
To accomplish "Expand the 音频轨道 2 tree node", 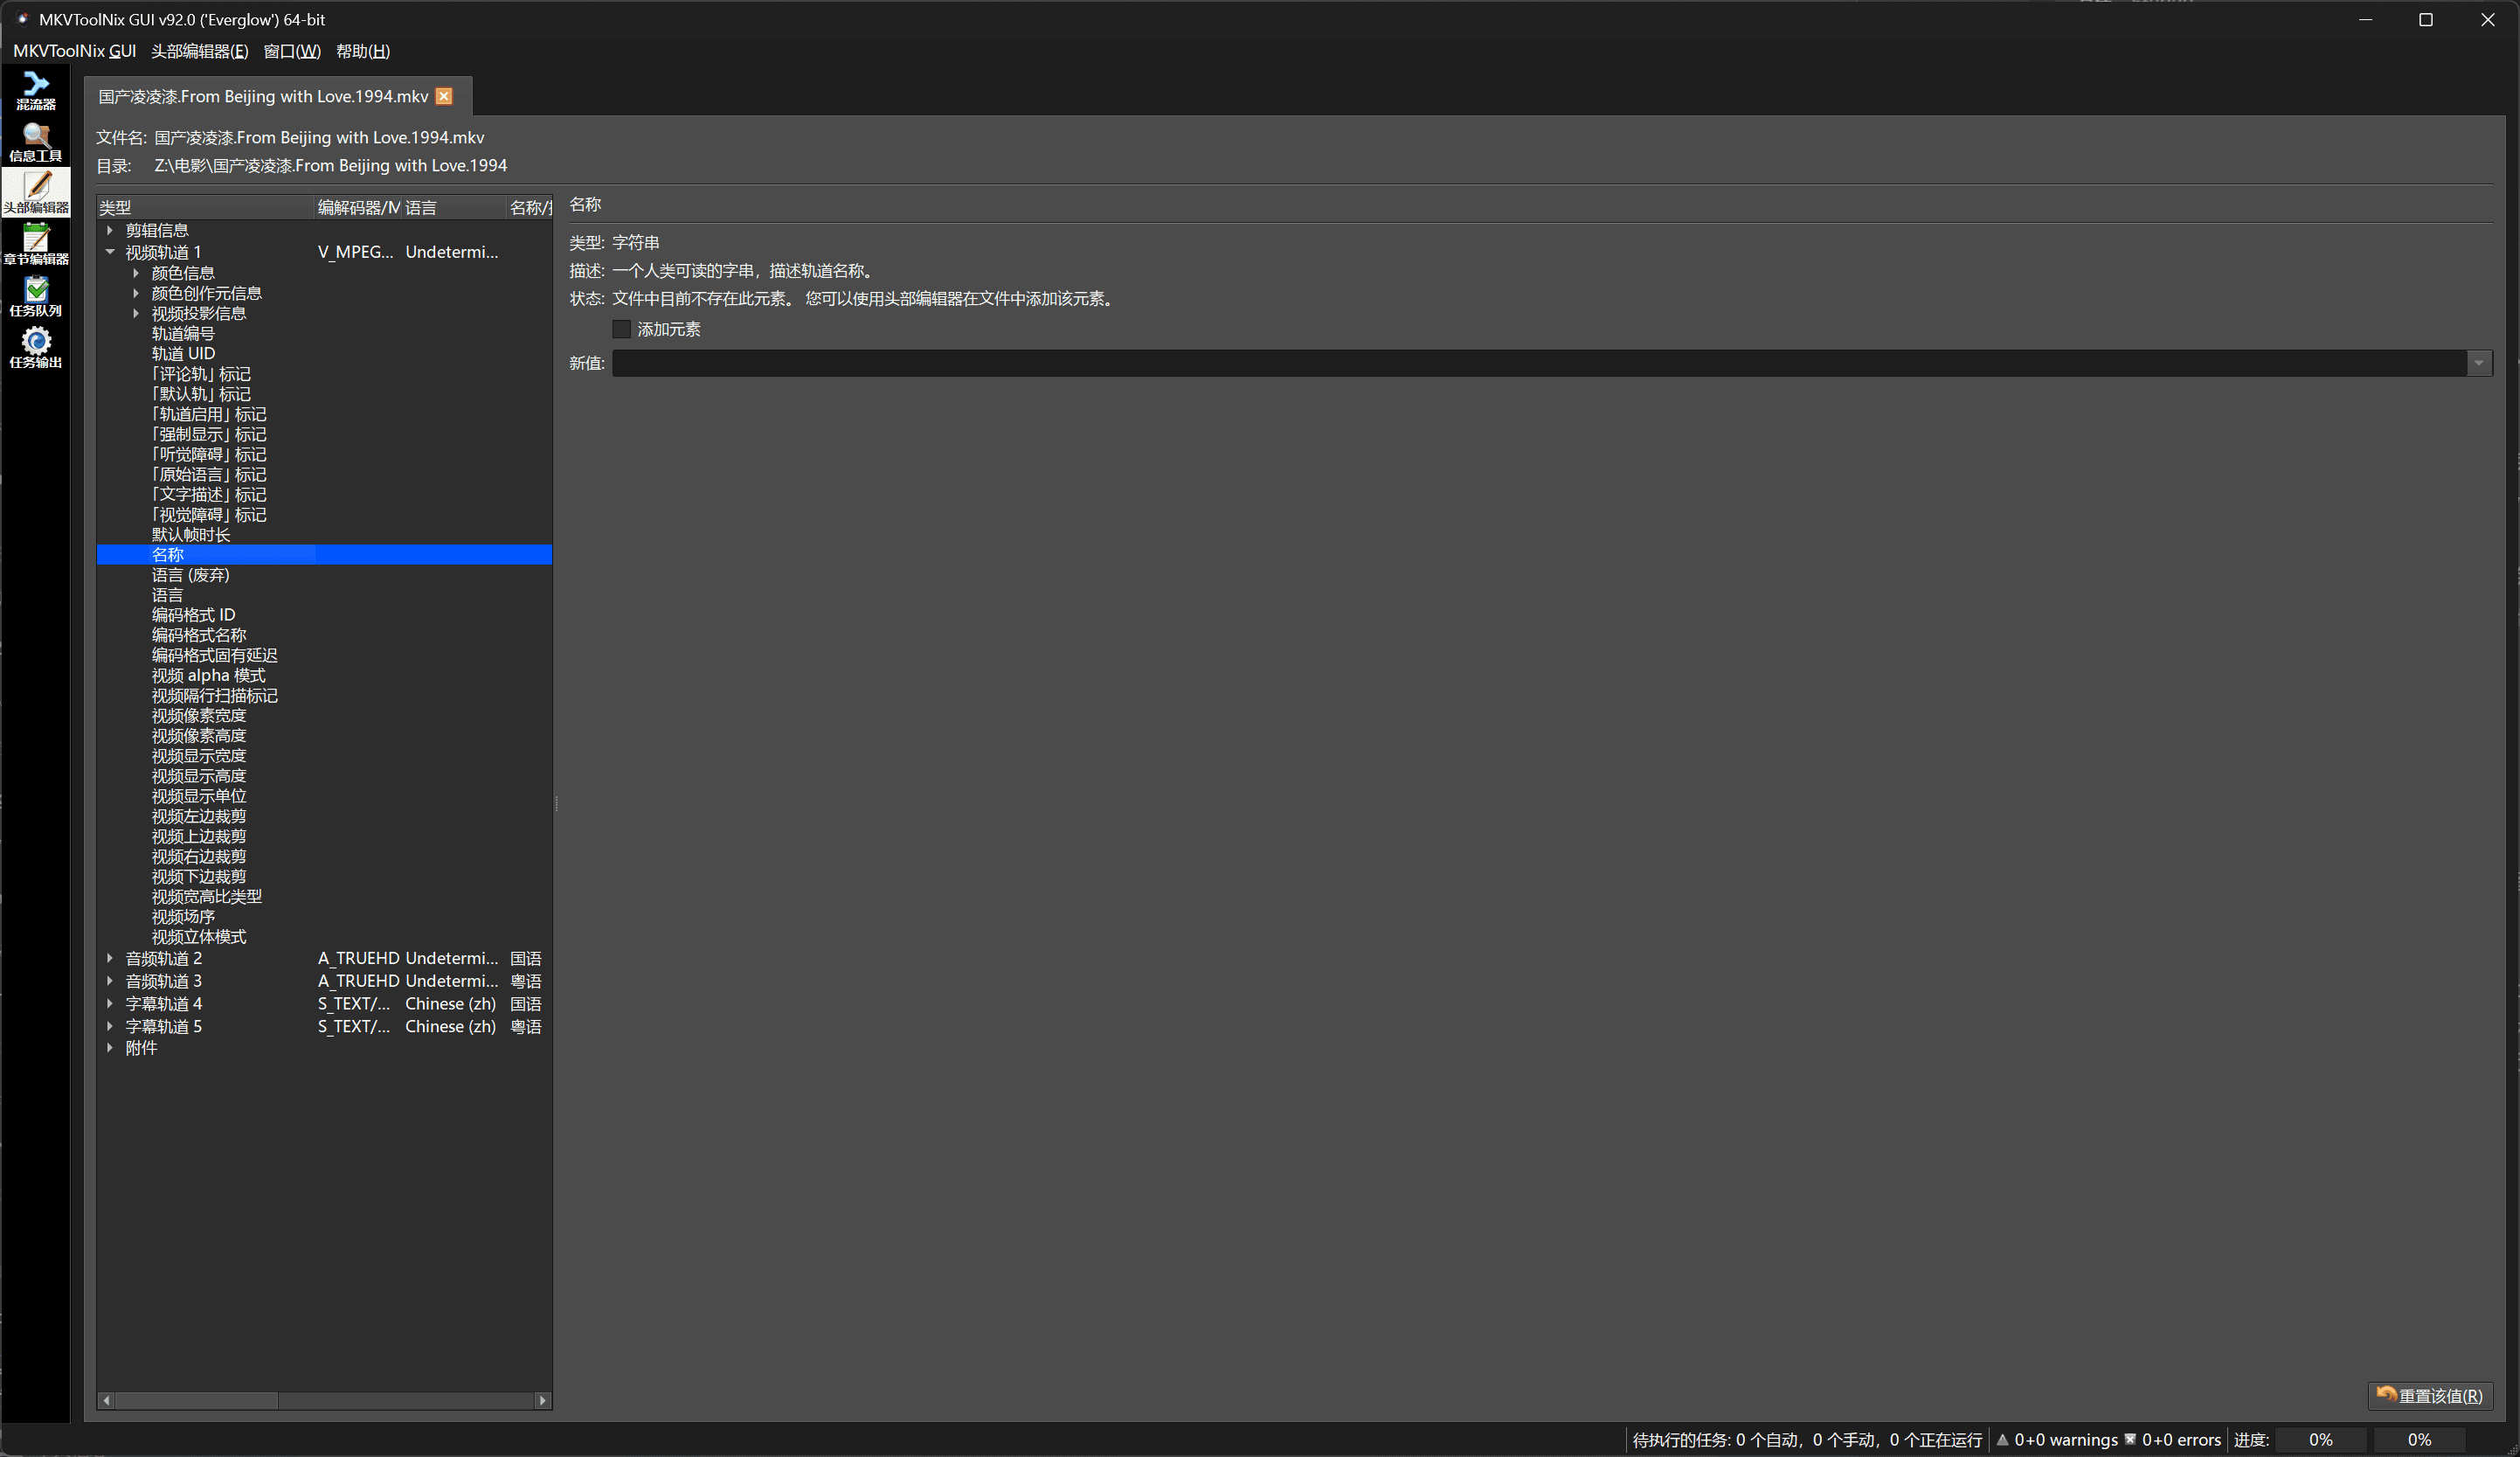I will click(x=110, y=958).
